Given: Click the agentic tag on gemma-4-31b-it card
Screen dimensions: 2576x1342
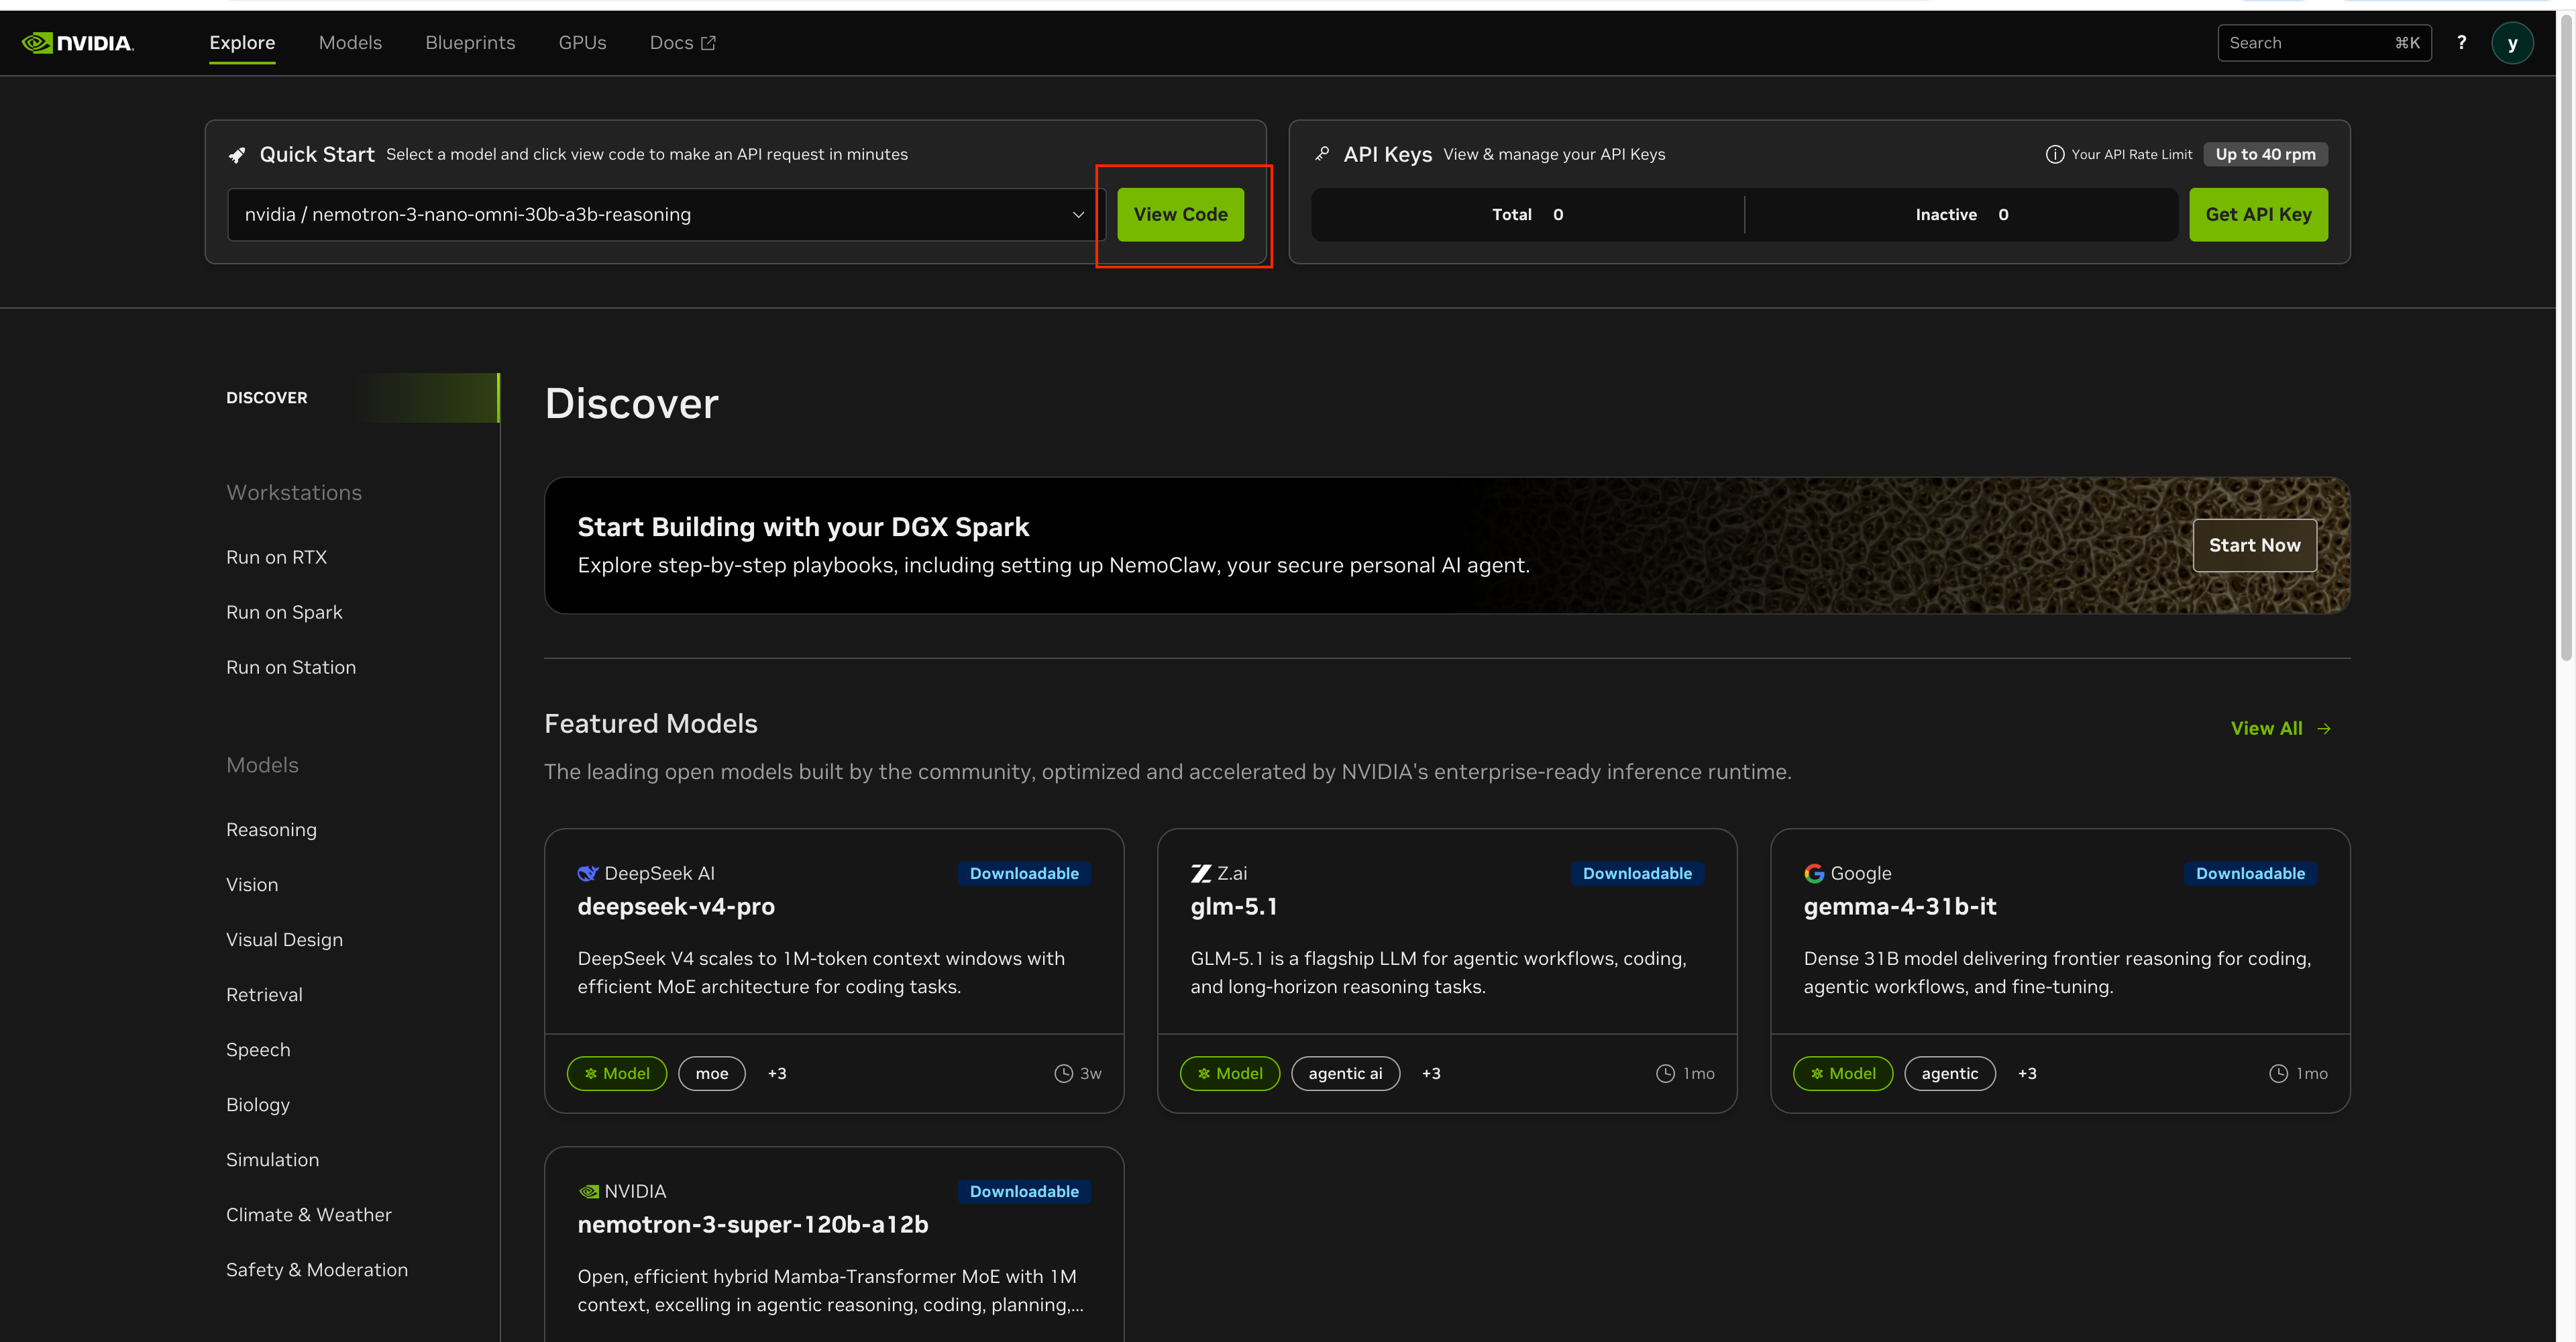Looking at the screenshot, I should [1949, 1073].
